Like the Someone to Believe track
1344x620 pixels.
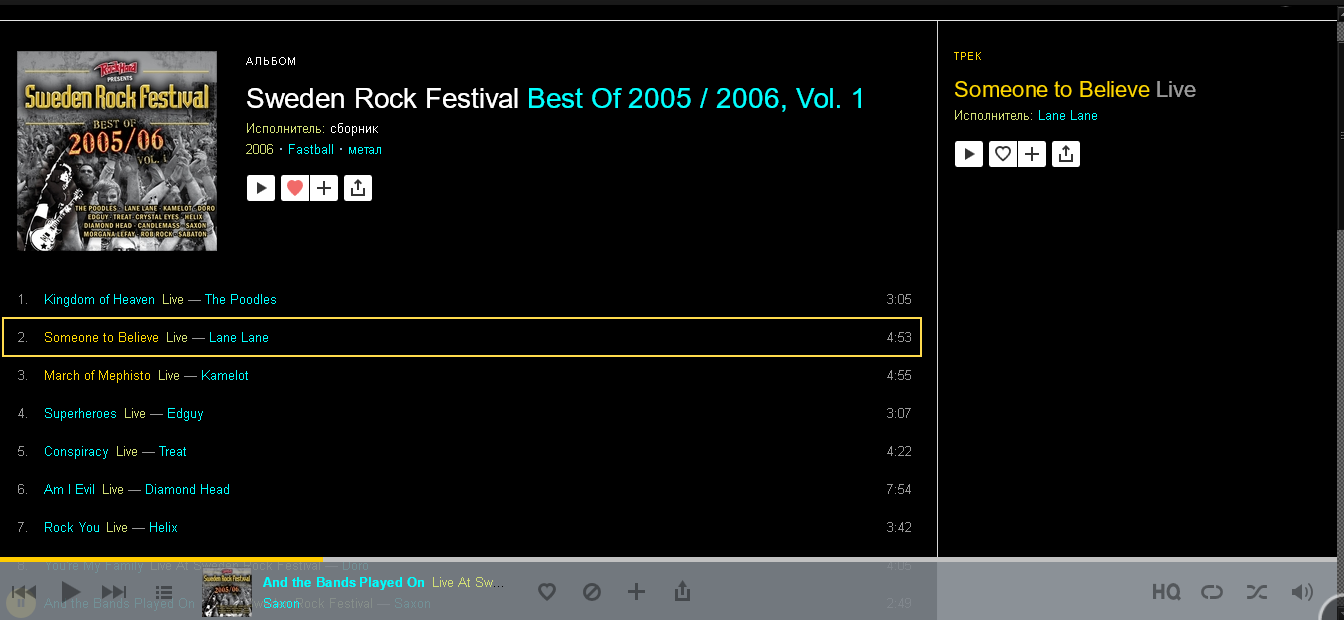(1003, 154)
